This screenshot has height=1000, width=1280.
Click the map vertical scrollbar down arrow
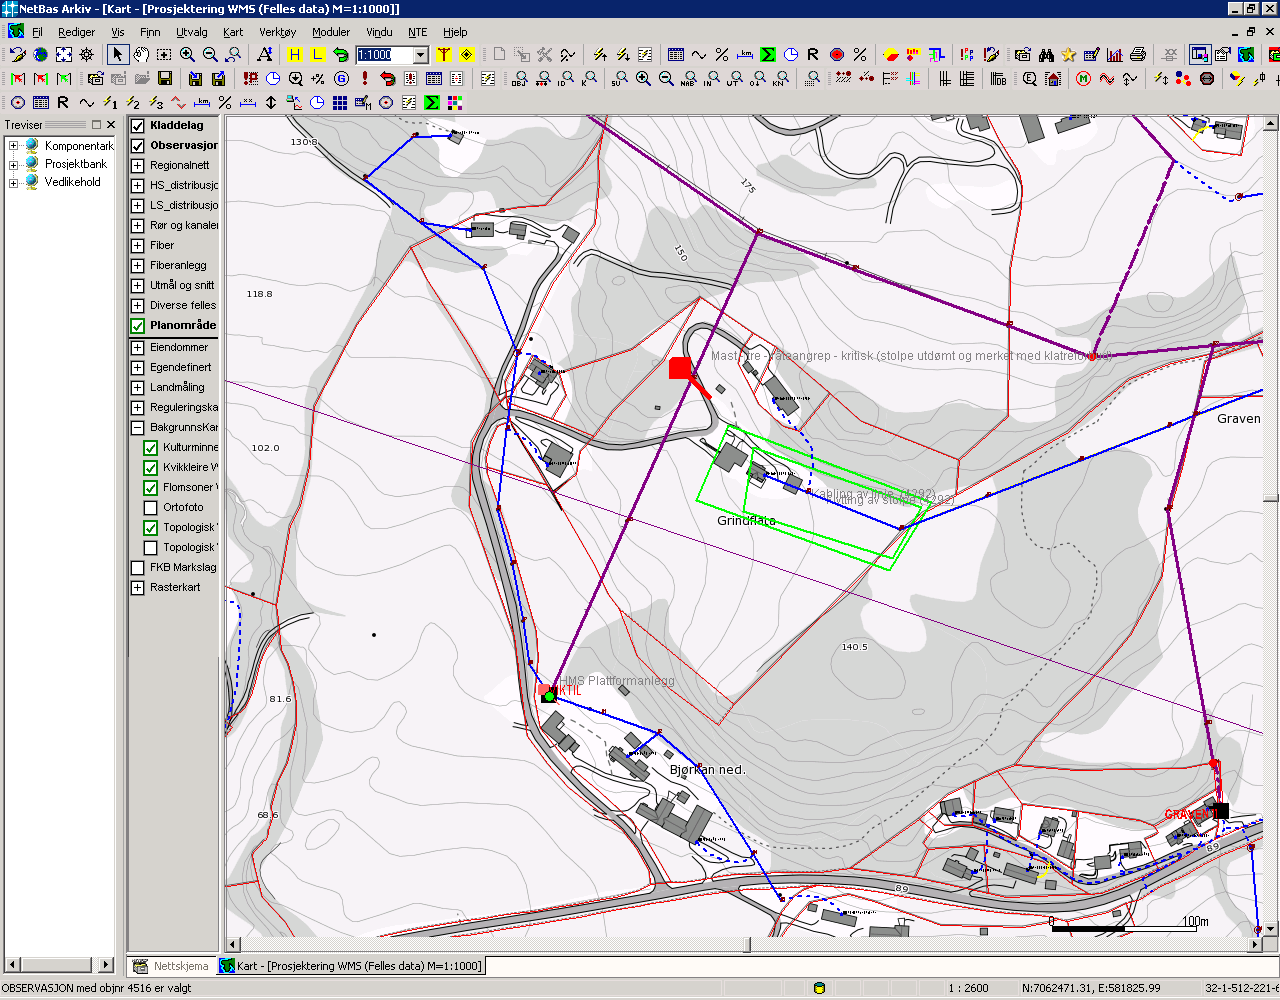coord(1271,929)
